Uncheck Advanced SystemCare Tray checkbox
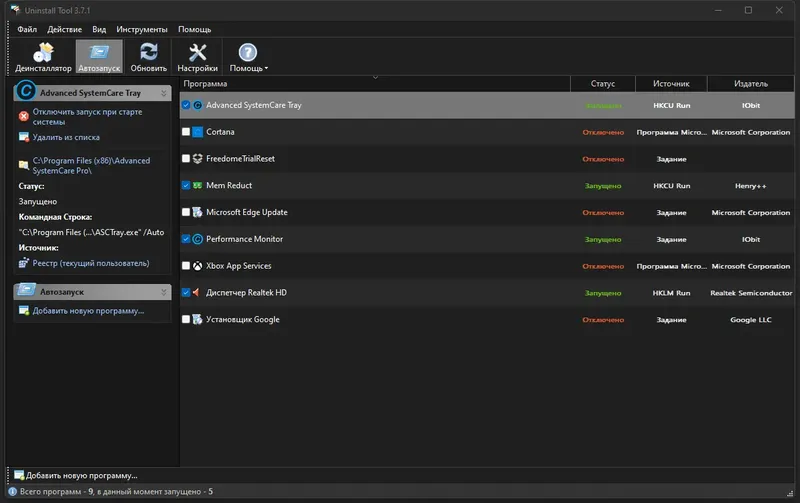 pos(186,105)
